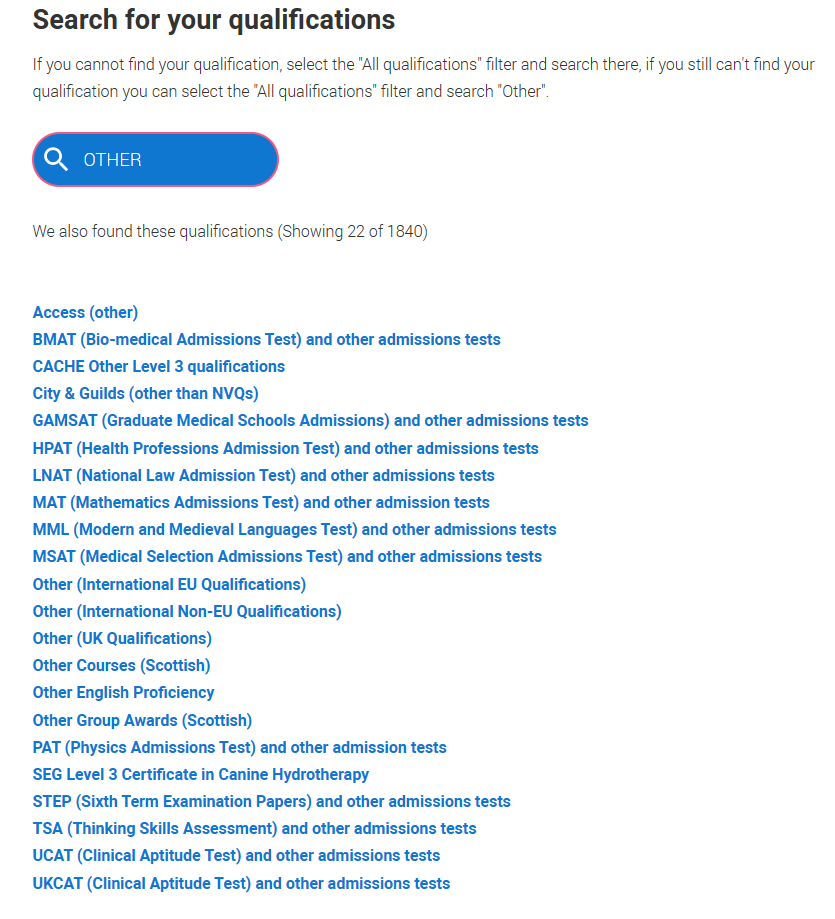Choose City & Guilds (other than NVQs)
This screenshot has height=919, width=835.
[146, 393]
